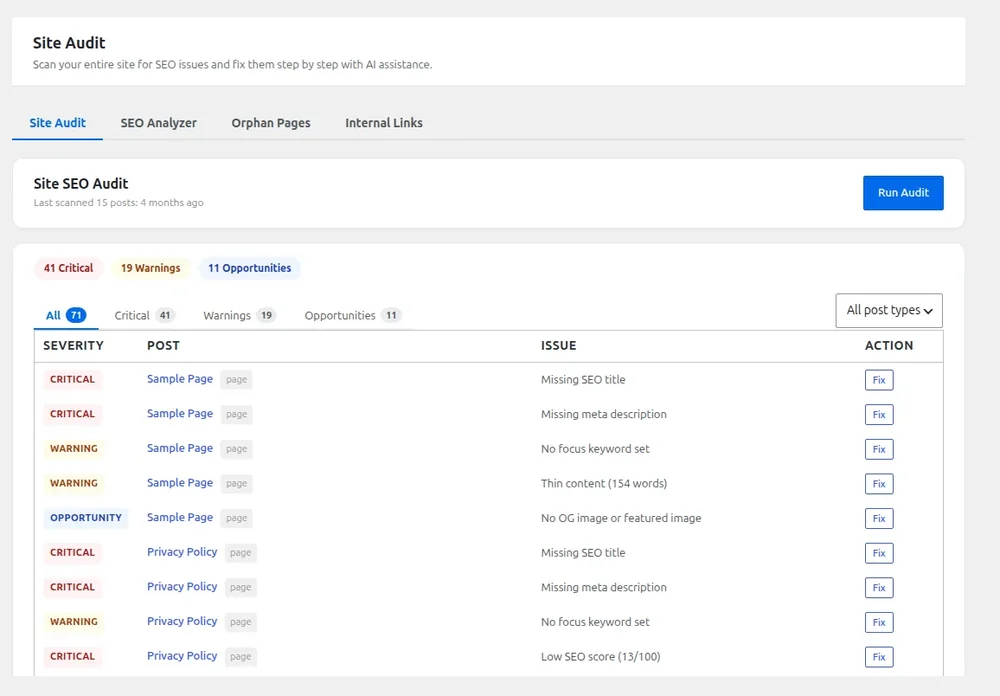Viewport: 1000px width, 696px height.
Task: Open Privacy Policy link in Missing meta description row
Action: click(x=182, y=586)
